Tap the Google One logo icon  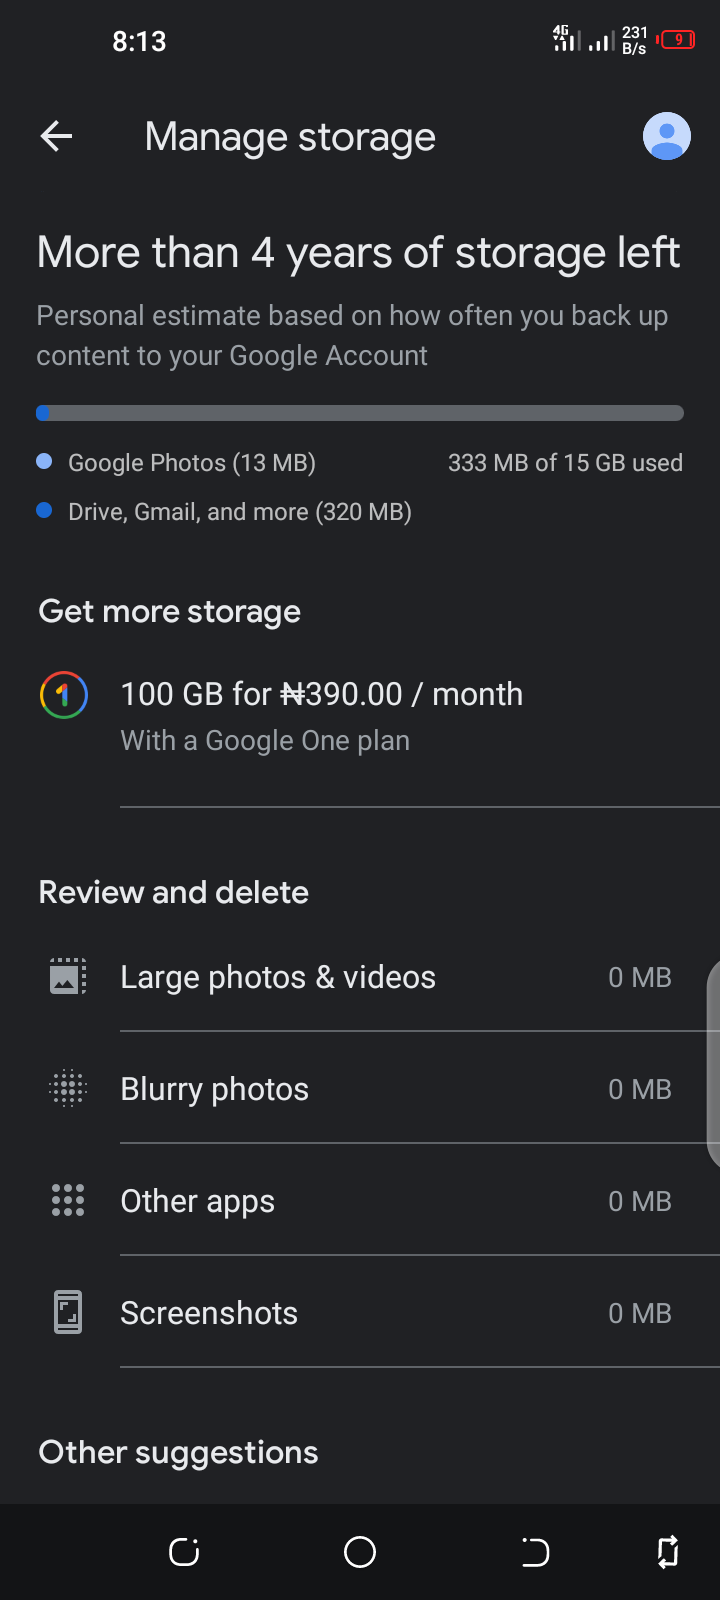64,694
